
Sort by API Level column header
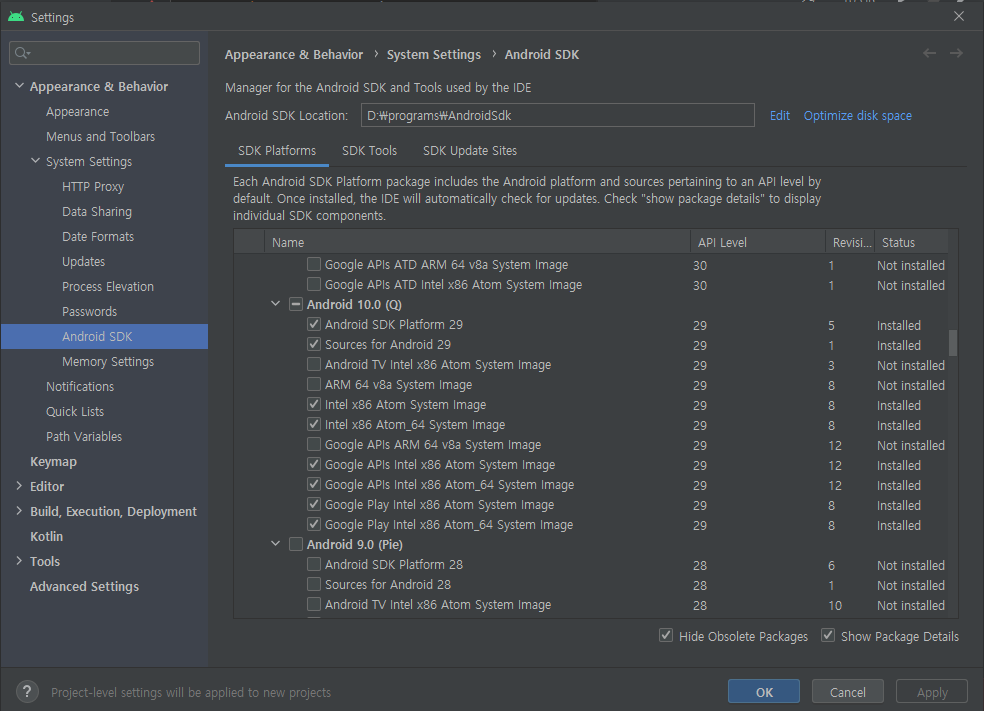[757, 242]
